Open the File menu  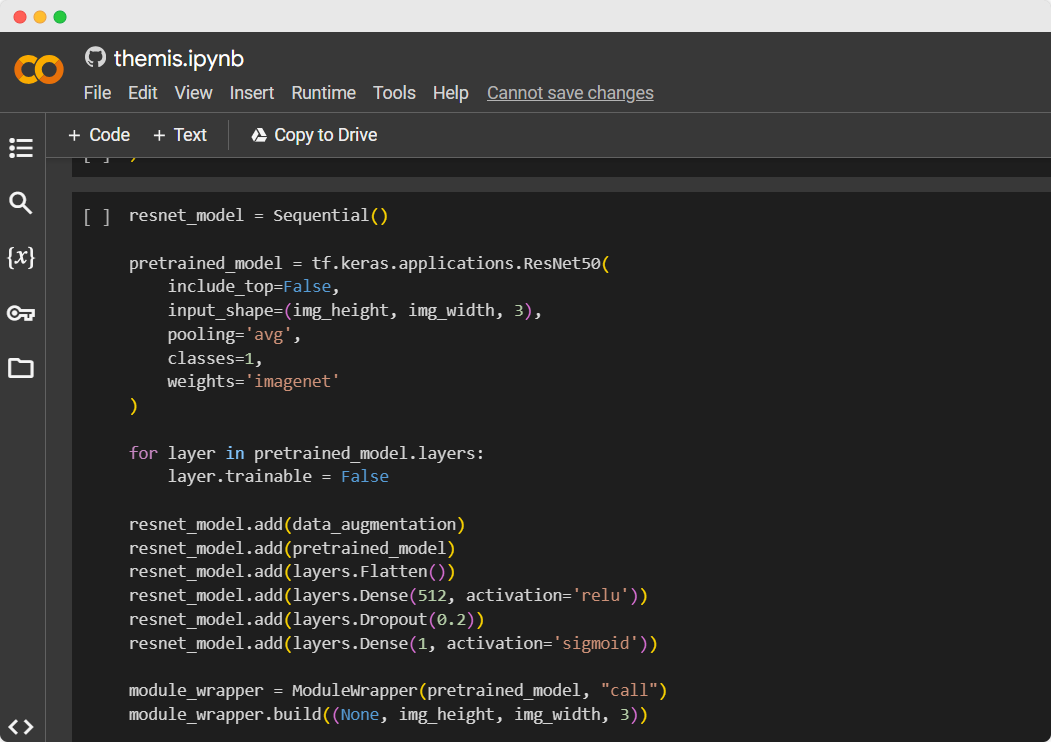click(97, 93)
